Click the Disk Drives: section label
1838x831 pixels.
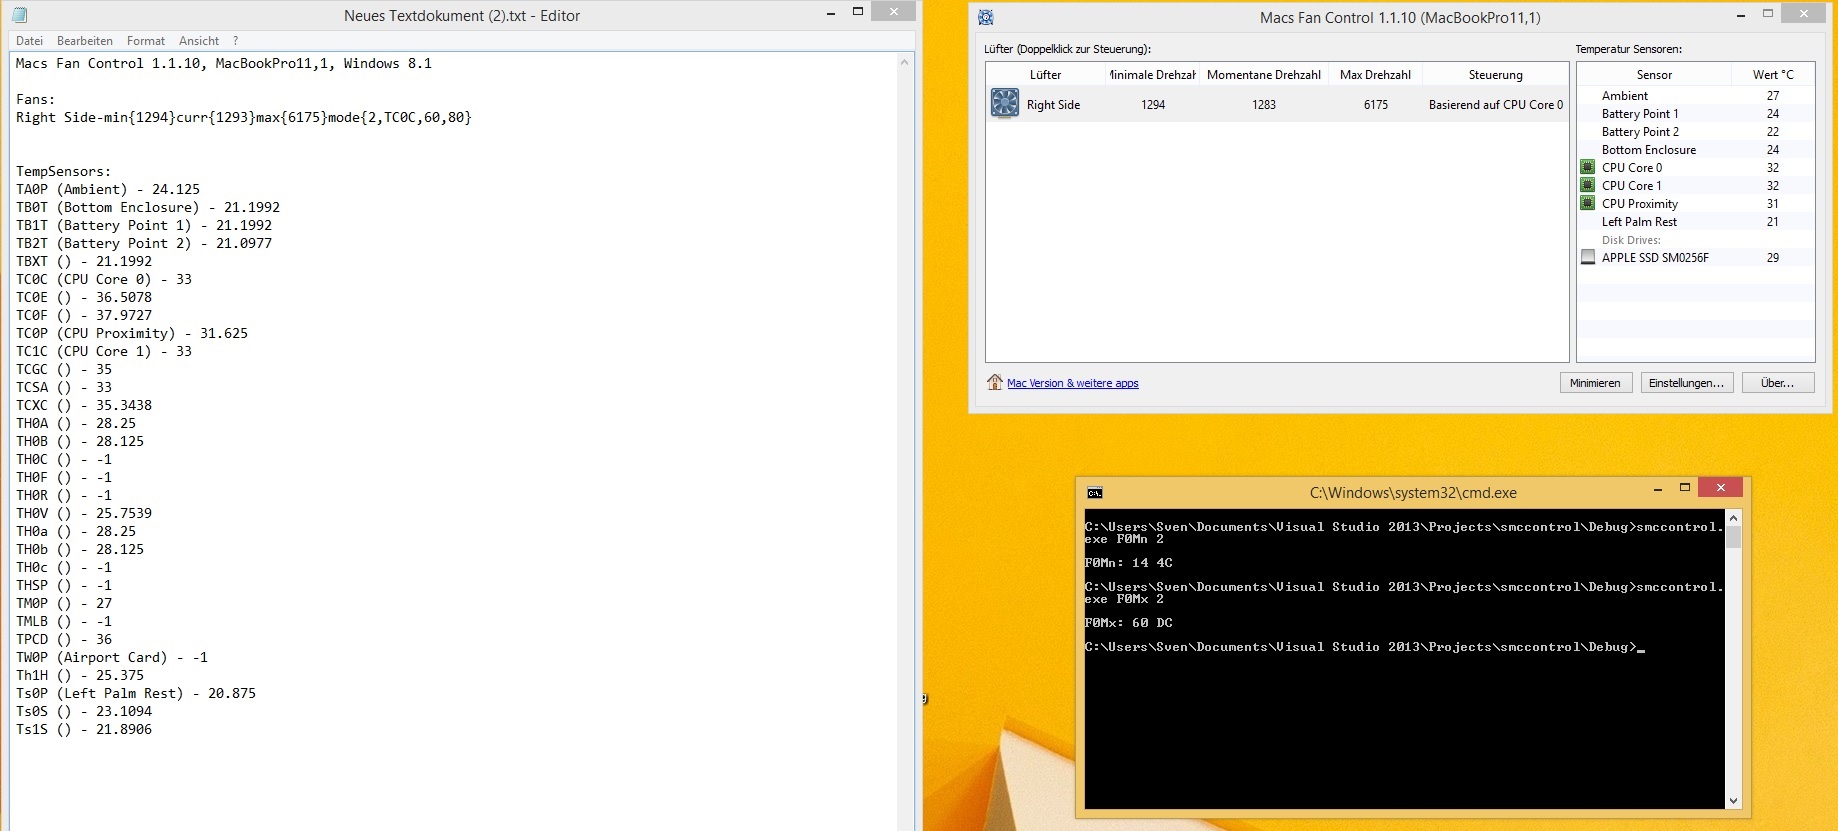pyautogui.click(x=1631, y=240)
